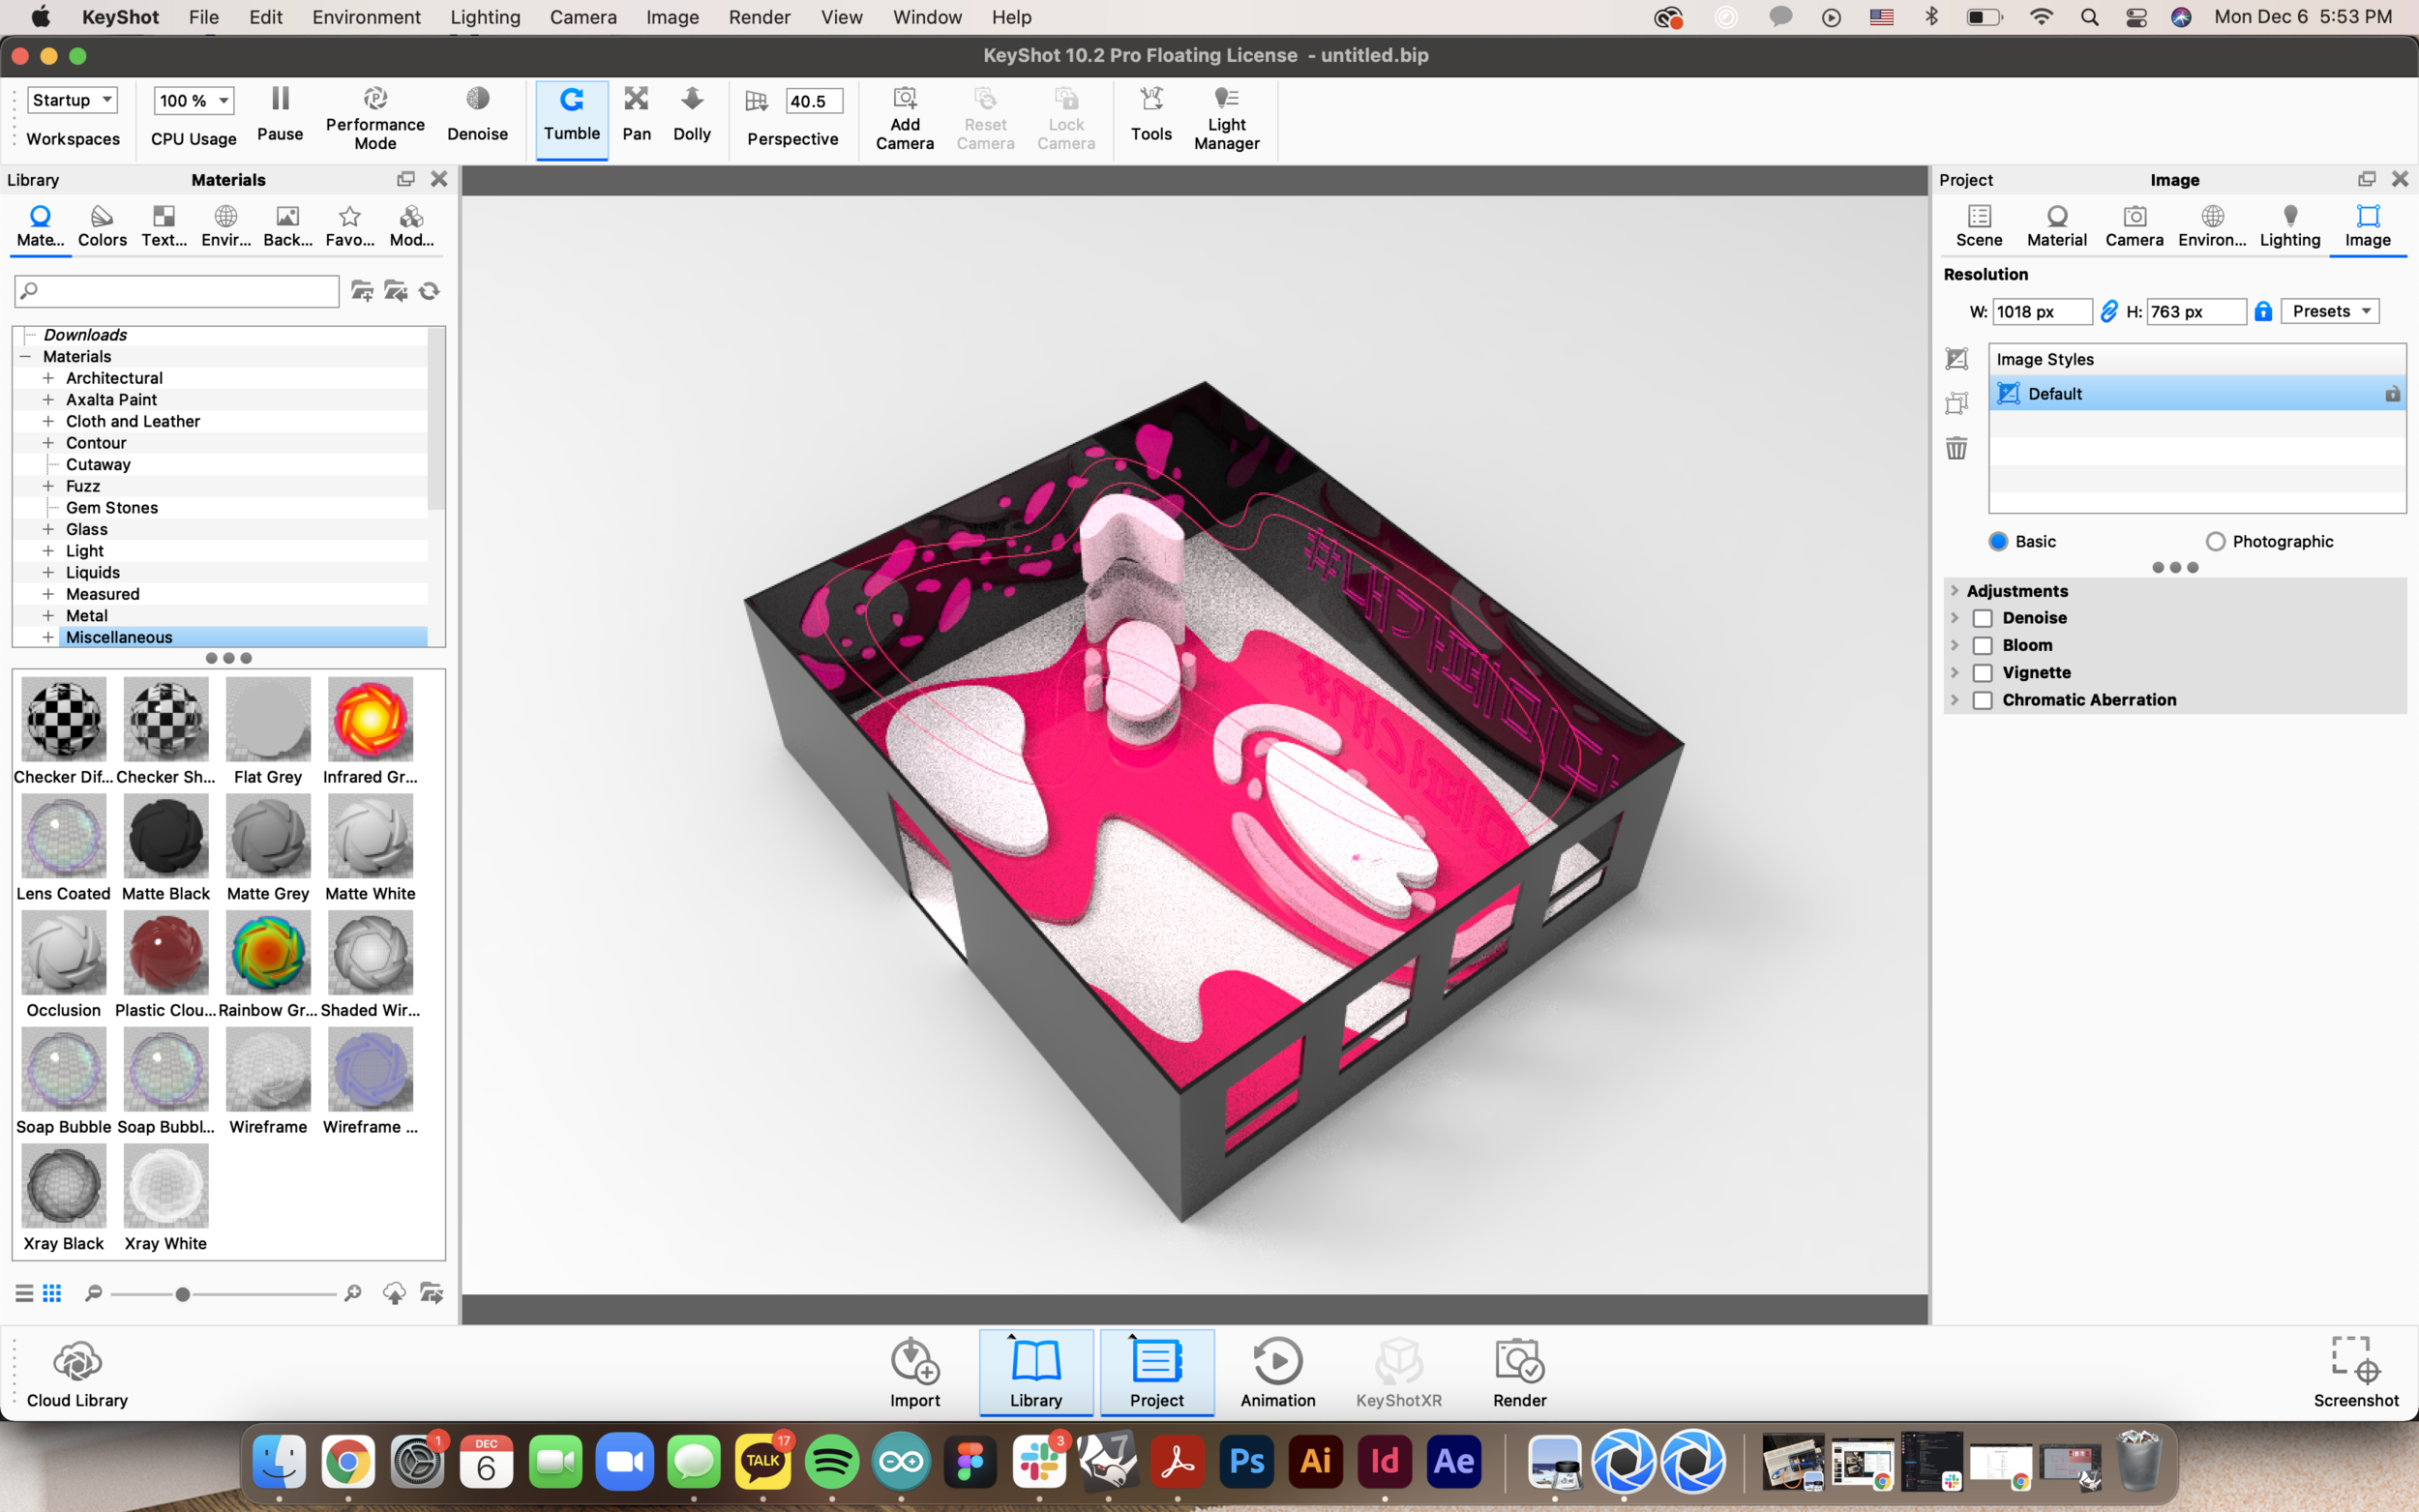Click the Light Manager toolbar icon
This screenshot has width=2419, height=1512.
pos(1226,118)
